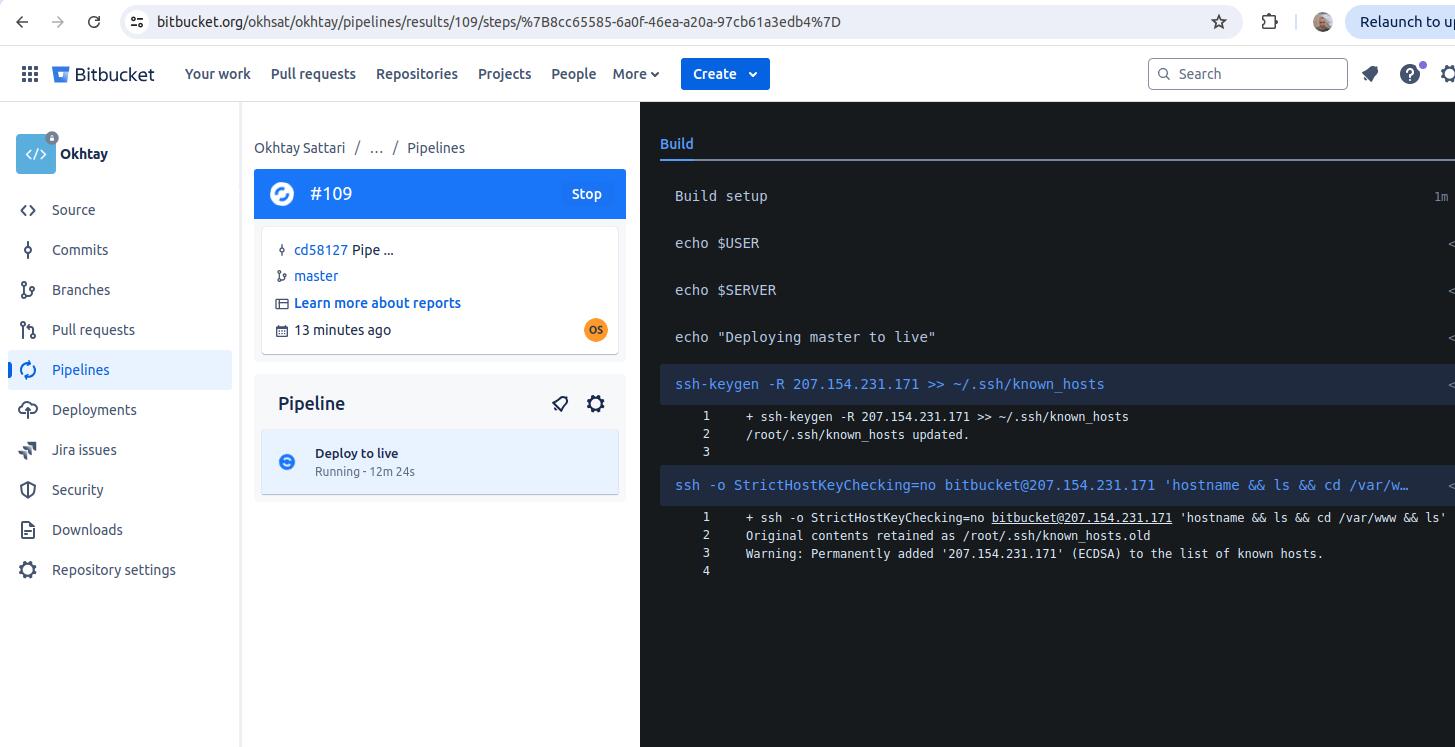Screen dimensions: 1455x747
Task: Click the Deployments cloud icon in sidebar
Action: click(28, 410)
